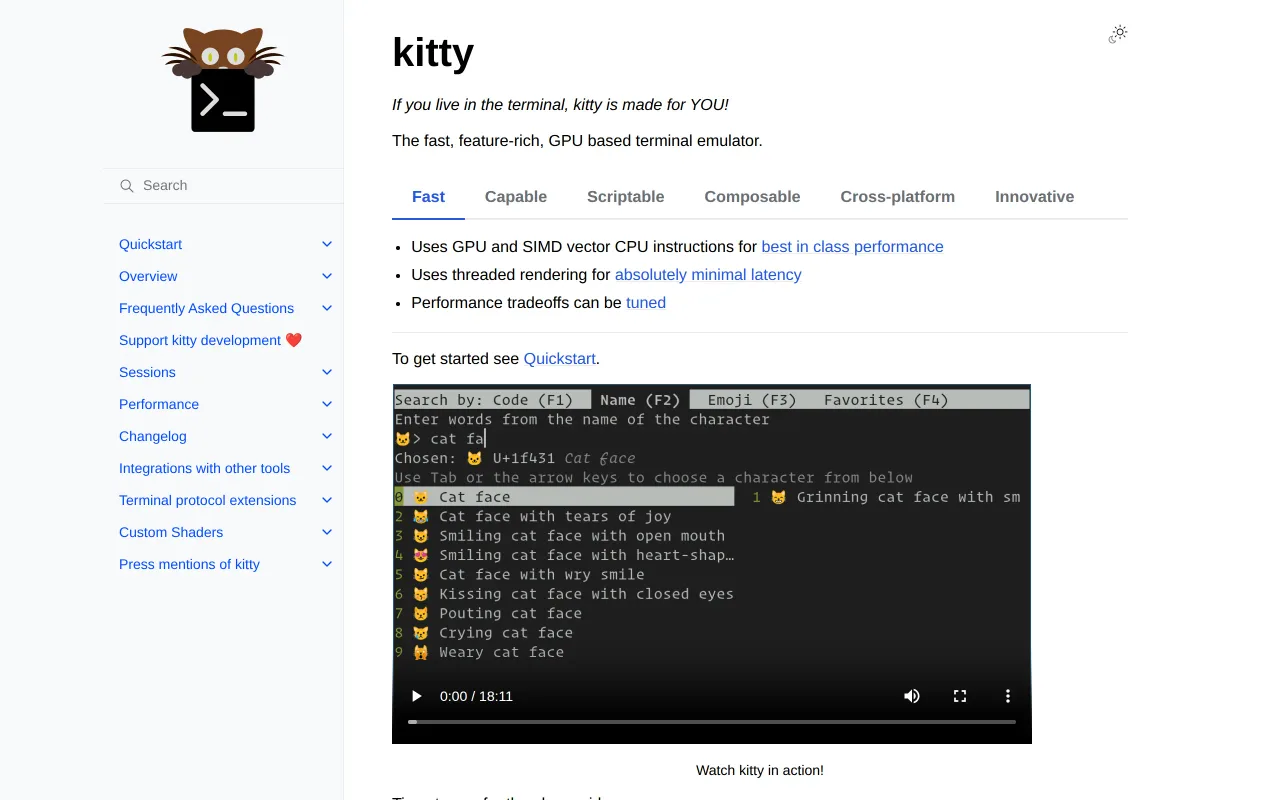Image resolution: width=1280 pixels, height=800 pixels.
Task: Expand the Quickstart sidebar section
Action: tap(327, 244)
